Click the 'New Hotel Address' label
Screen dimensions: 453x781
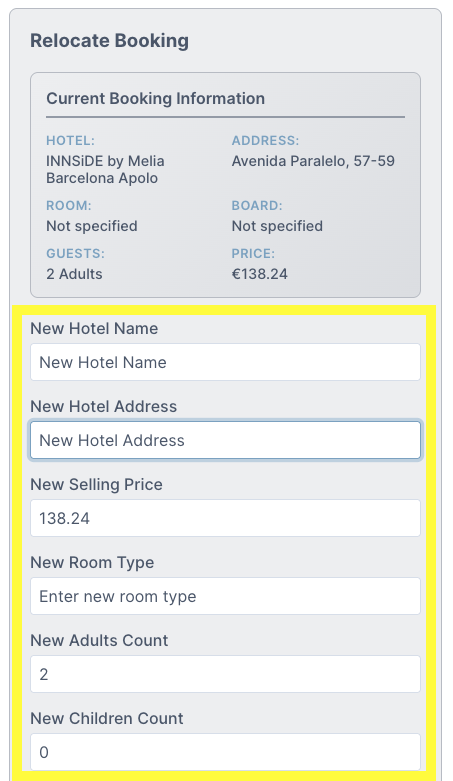point(104,406)
